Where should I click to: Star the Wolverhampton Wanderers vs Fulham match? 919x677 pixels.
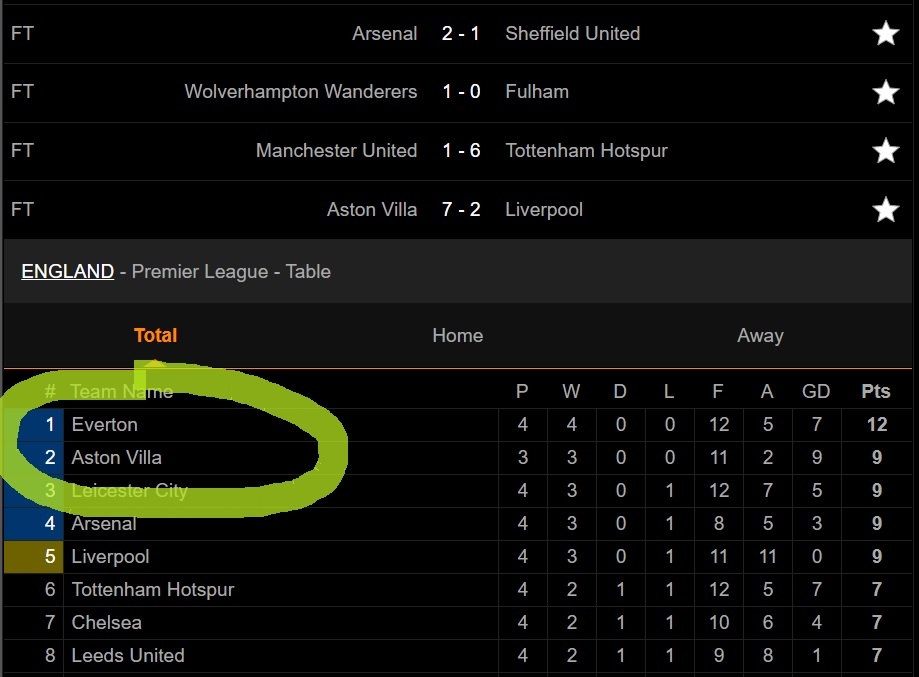pos(885,92)
